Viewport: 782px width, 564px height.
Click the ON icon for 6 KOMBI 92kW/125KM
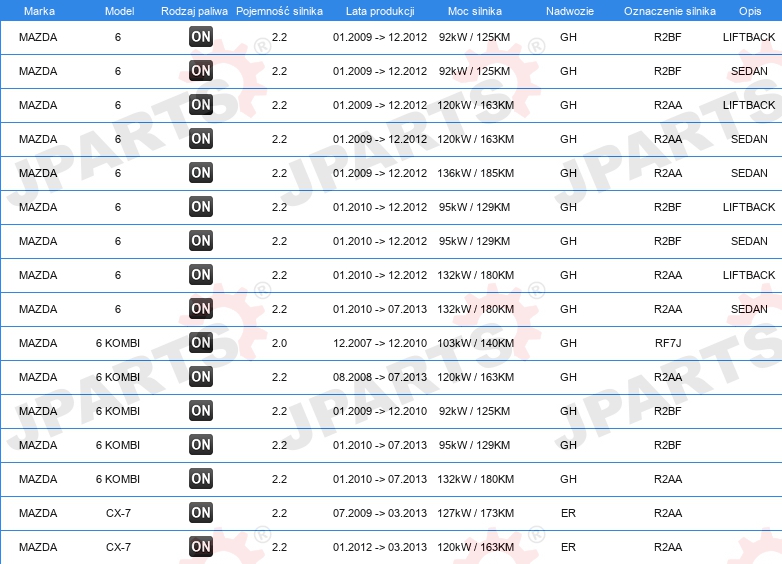click(x=201, y=410)
